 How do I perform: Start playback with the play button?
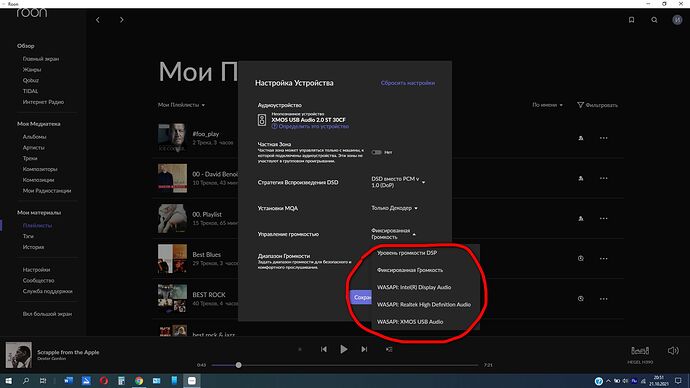coord(344,349)
